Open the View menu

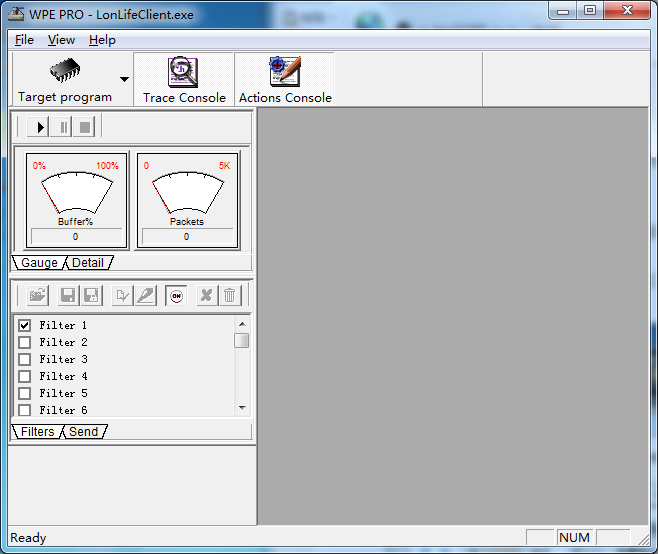(x=61, y=40)
